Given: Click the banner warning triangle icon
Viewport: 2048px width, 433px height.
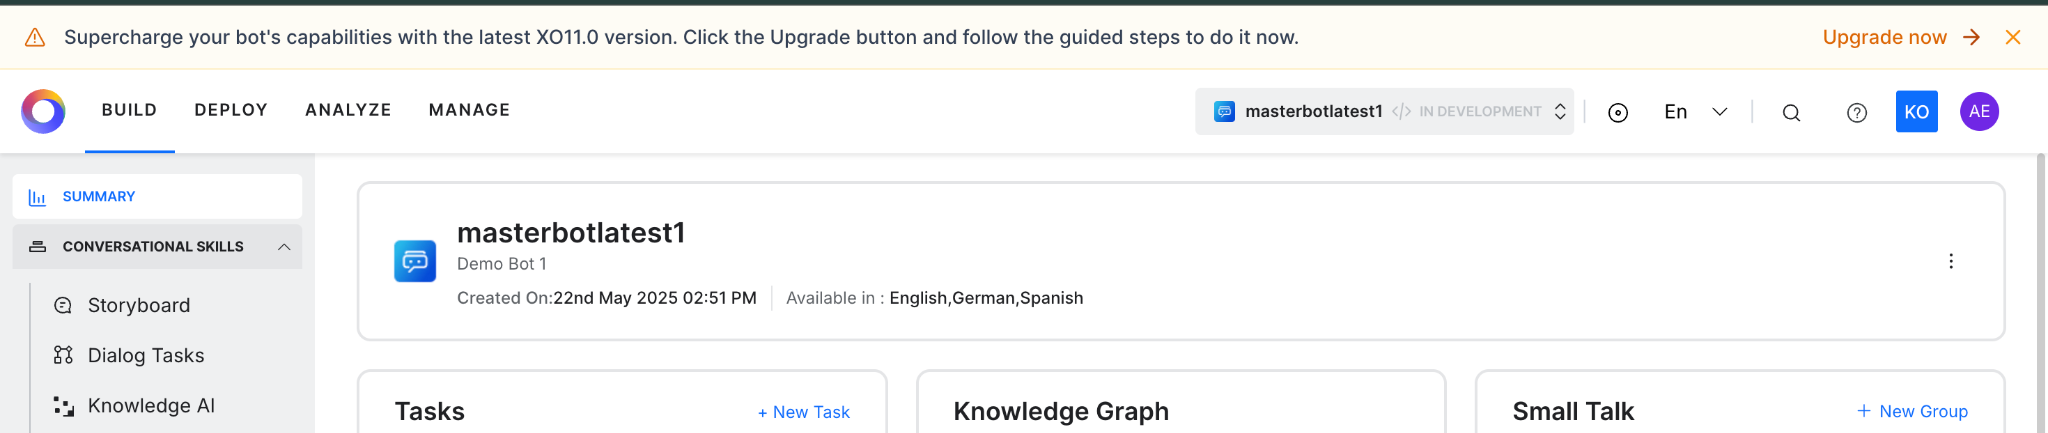Looking at the screenshot, I should pyautogui.click(x=35, y=38).
